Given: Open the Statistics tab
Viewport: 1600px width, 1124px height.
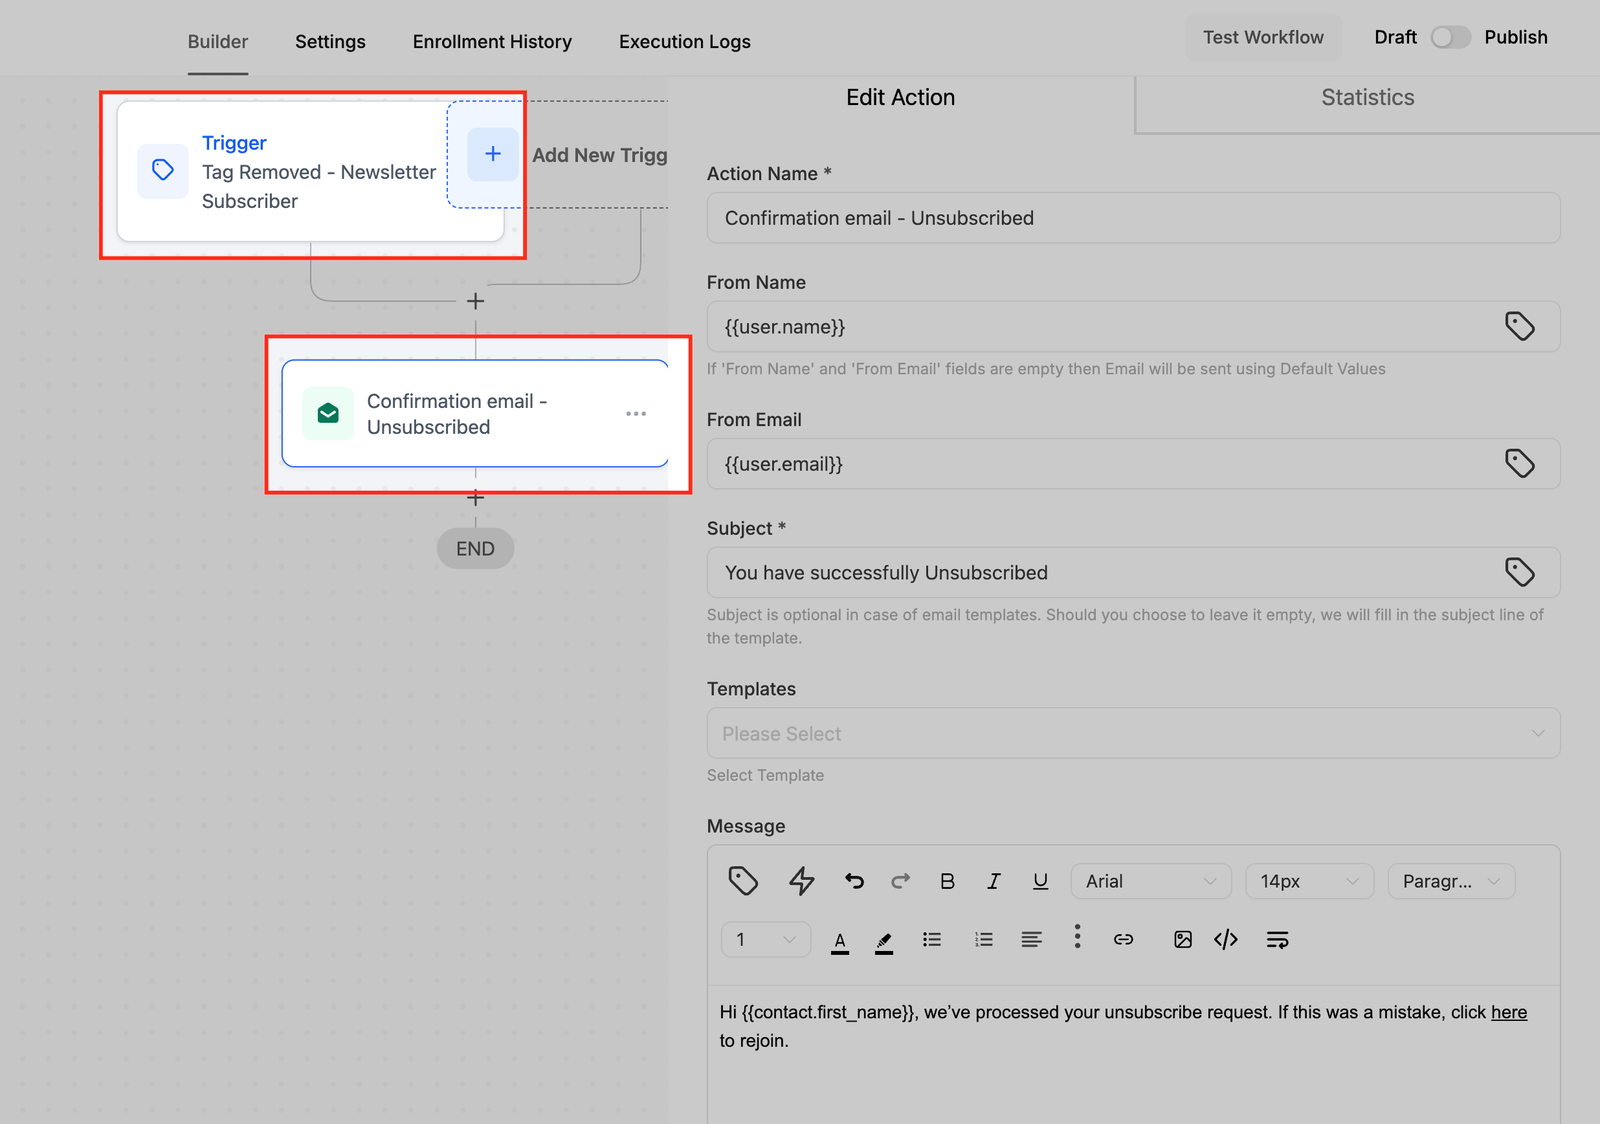Looking at the screenshot, I should [1367, 98].
